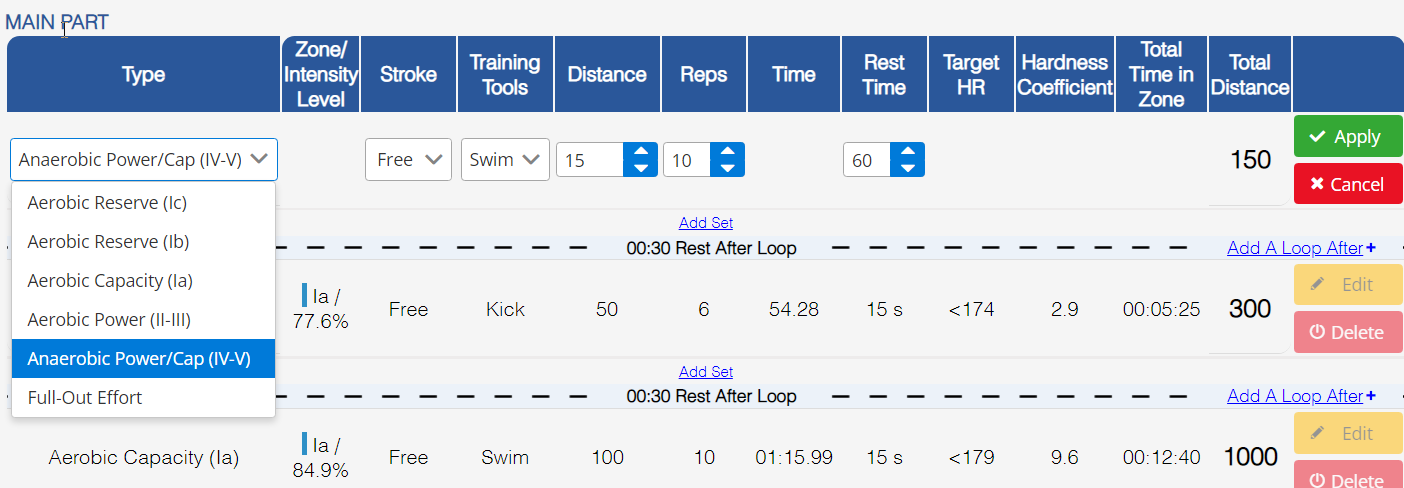Viewport: 1404px width, 488px height.
Task: Increase the Distance value with up arrow
Action: [640, 151]
